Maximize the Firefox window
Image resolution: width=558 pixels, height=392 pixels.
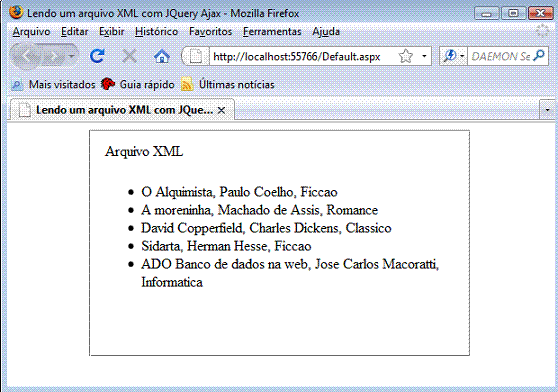point(513,13)
